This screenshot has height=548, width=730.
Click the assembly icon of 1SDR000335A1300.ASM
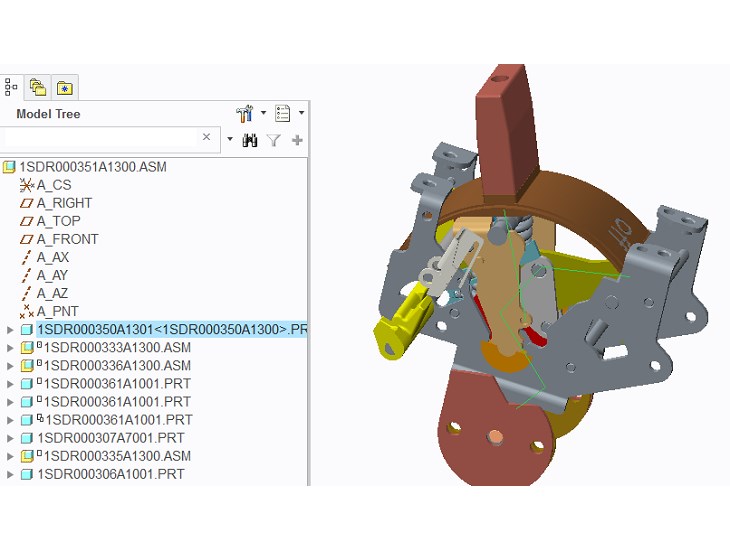click(x=27, y=456)
